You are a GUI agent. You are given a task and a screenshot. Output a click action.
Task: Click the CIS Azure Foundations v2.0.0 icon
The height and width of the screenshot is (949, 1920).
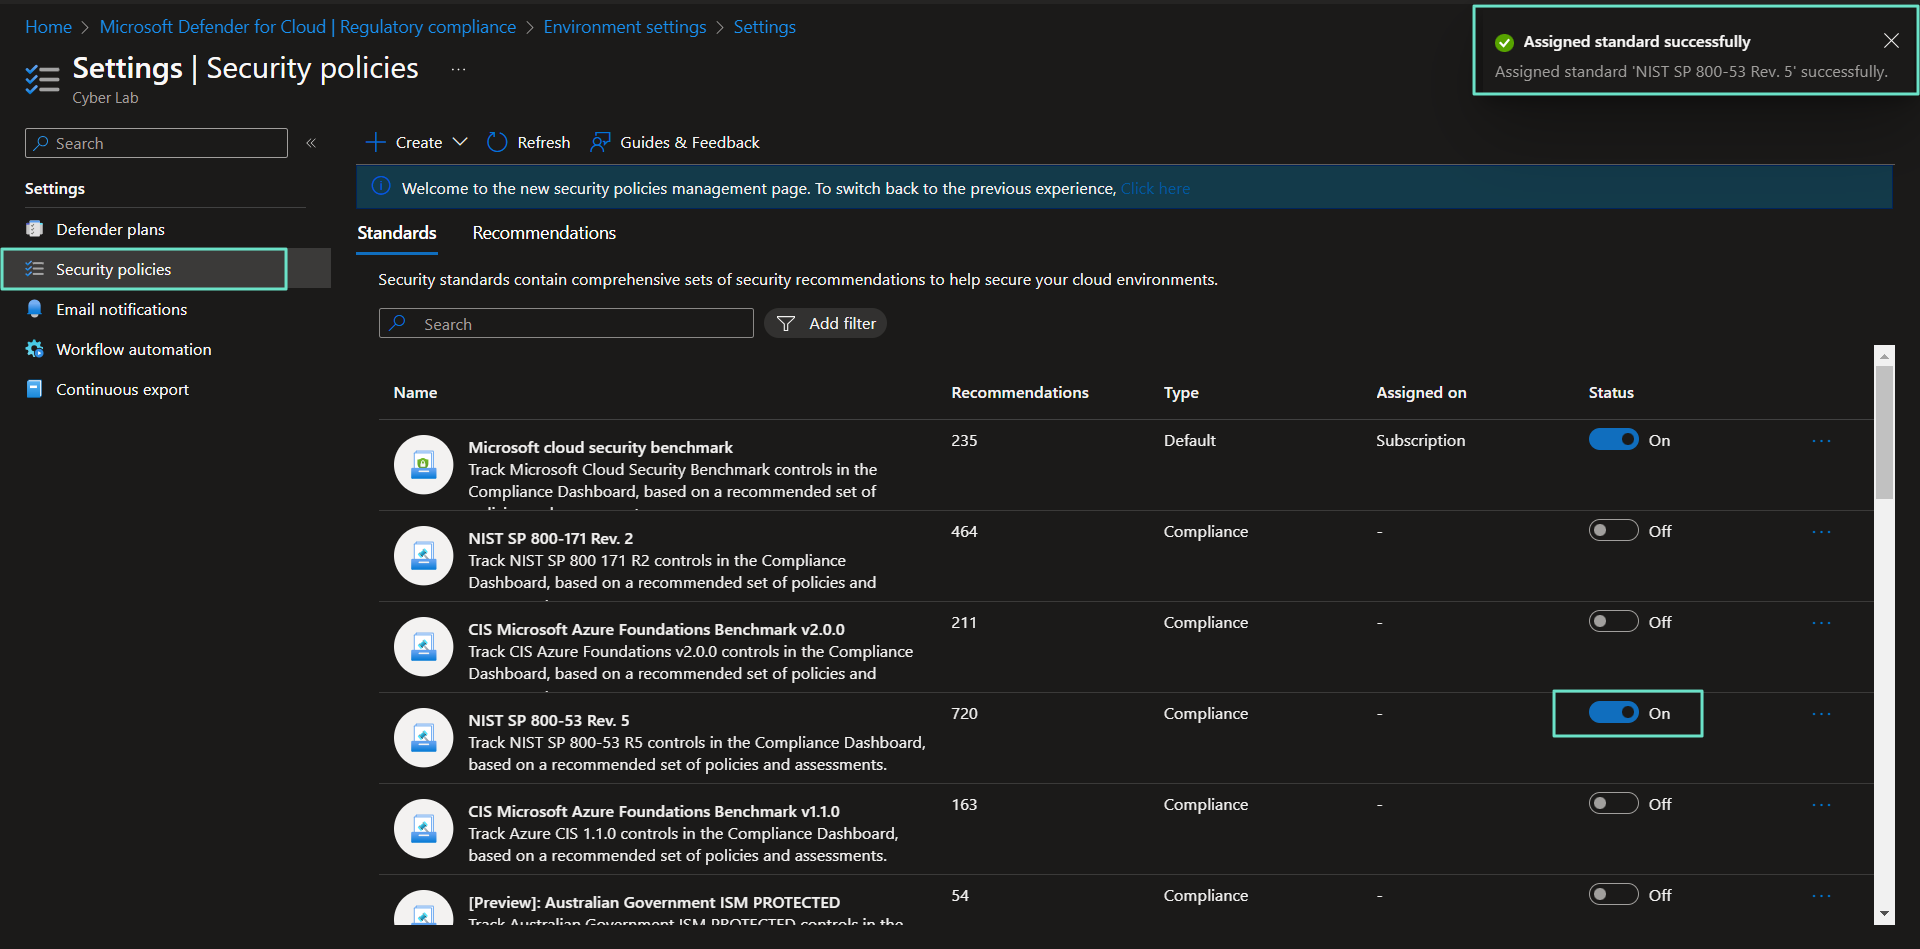tap(423, 646)
